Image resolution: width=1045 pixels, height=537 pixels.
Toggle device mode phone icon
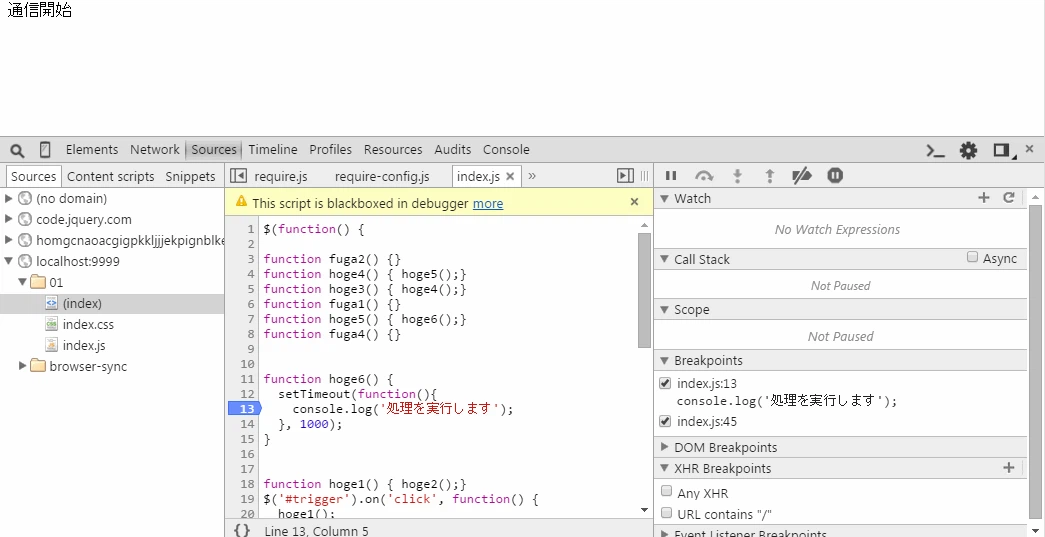(45, 150)
